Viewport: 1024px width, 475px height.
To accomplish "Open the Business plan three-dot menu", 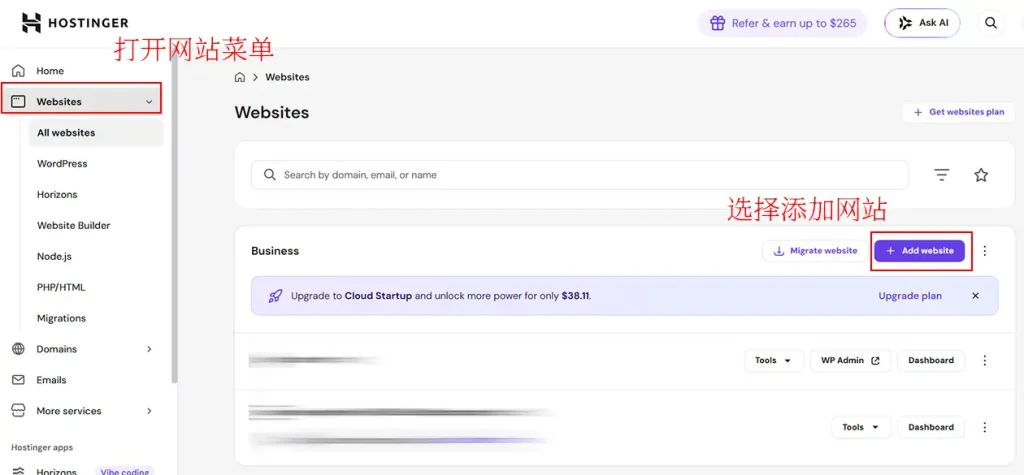I will click(x=985, y=251).
